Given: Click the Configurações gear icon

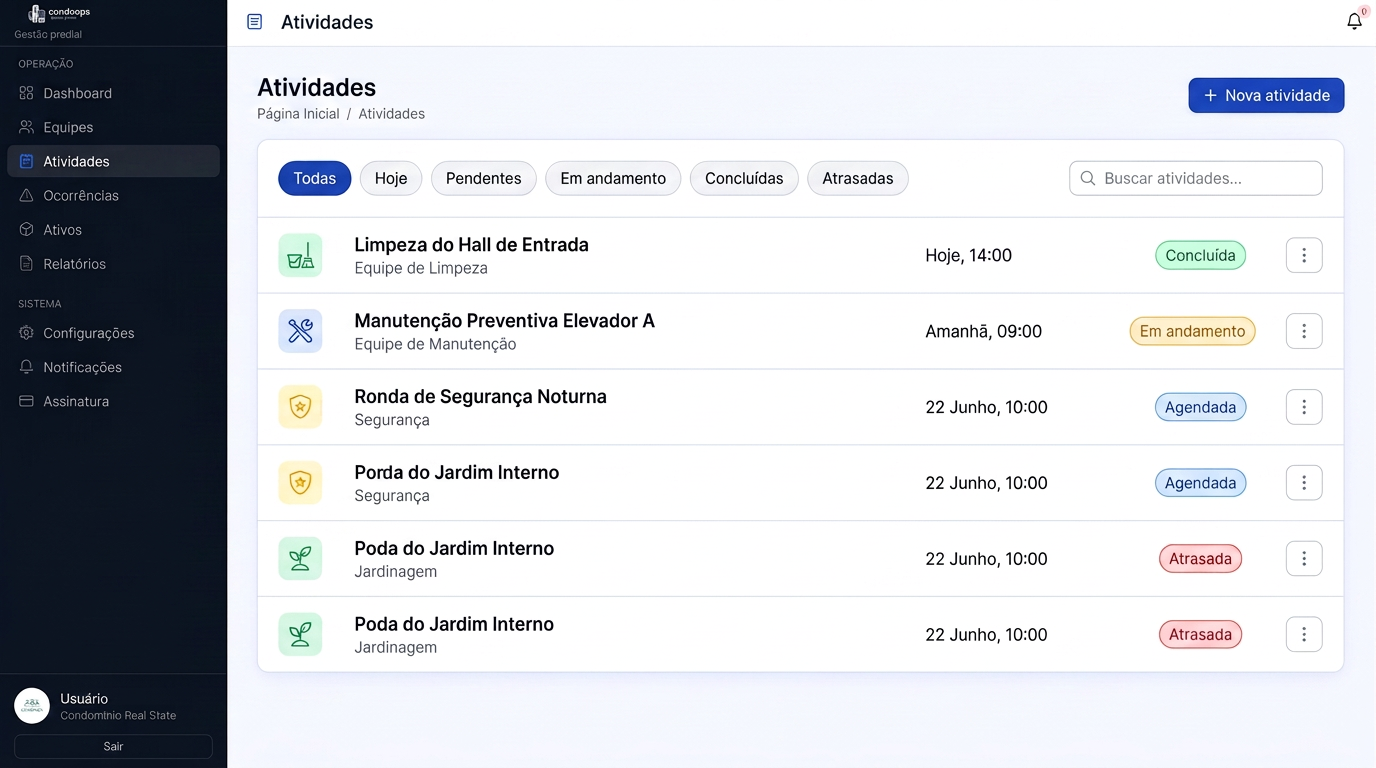Looking at the screenshot, I should (x=27, y=333).
